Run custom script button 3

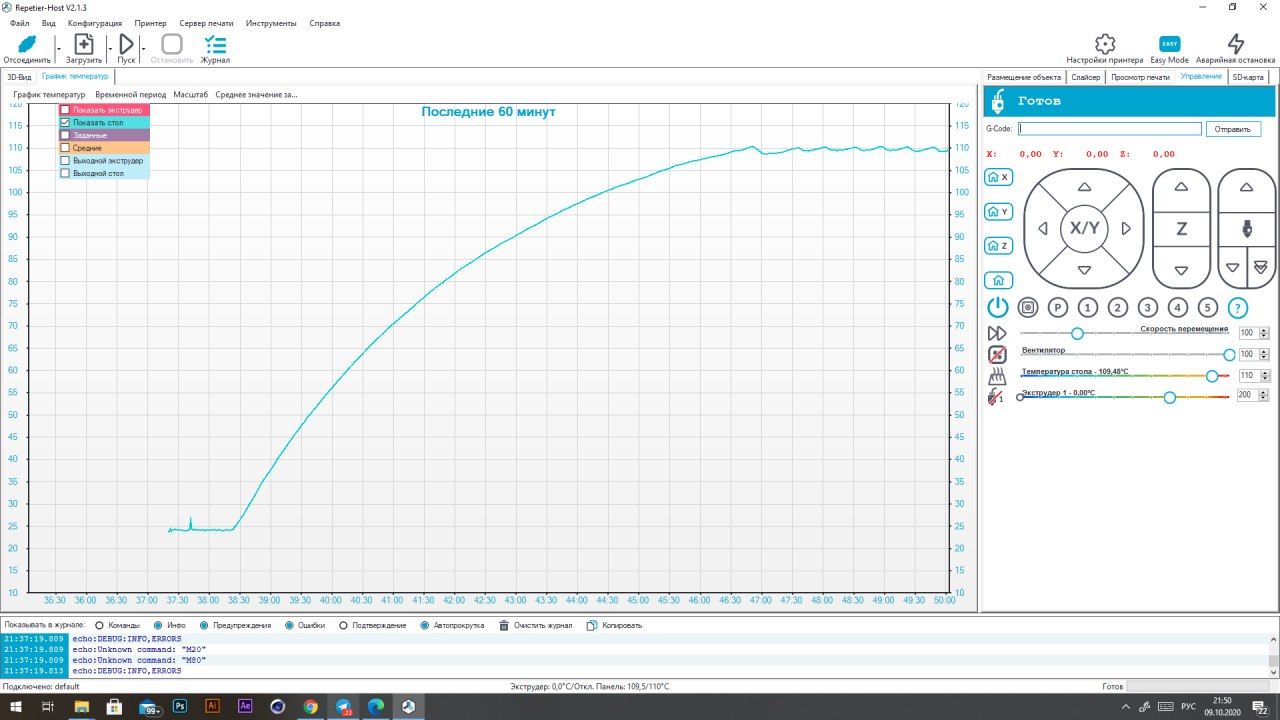1148,308
